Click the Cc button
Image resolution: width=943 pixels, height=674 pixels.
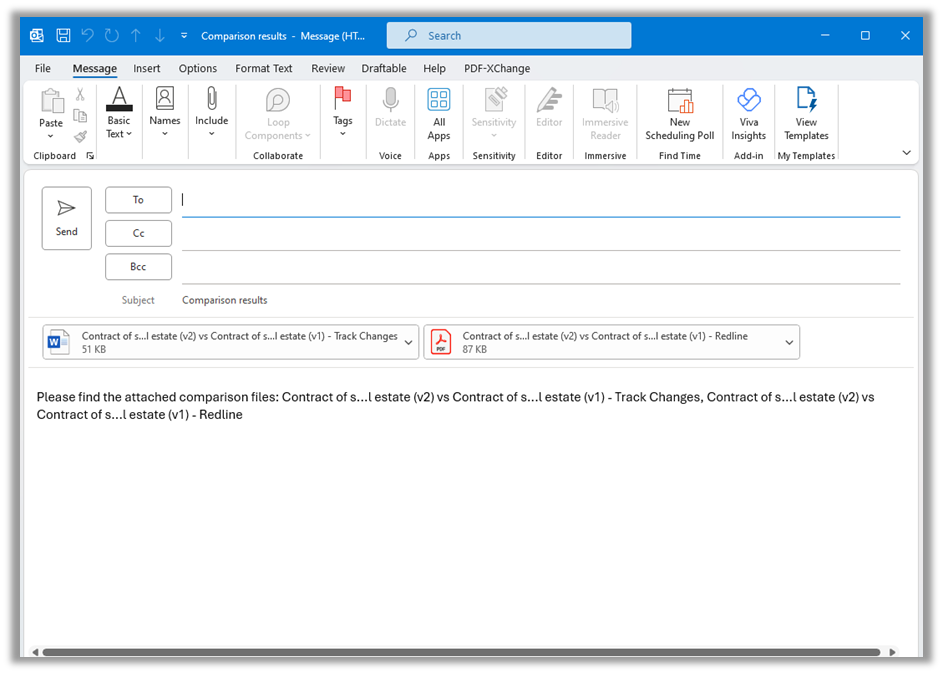pos(138,233)
